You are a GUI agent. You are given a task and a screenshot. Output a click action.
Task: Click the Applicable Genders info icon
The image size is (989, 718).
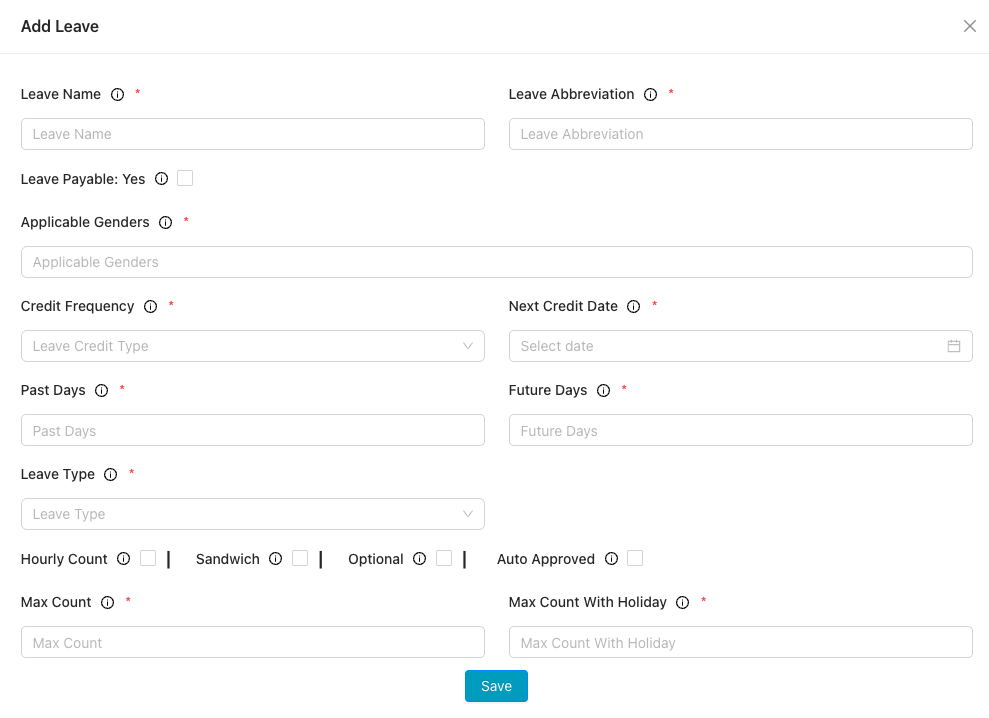(165, 222)
